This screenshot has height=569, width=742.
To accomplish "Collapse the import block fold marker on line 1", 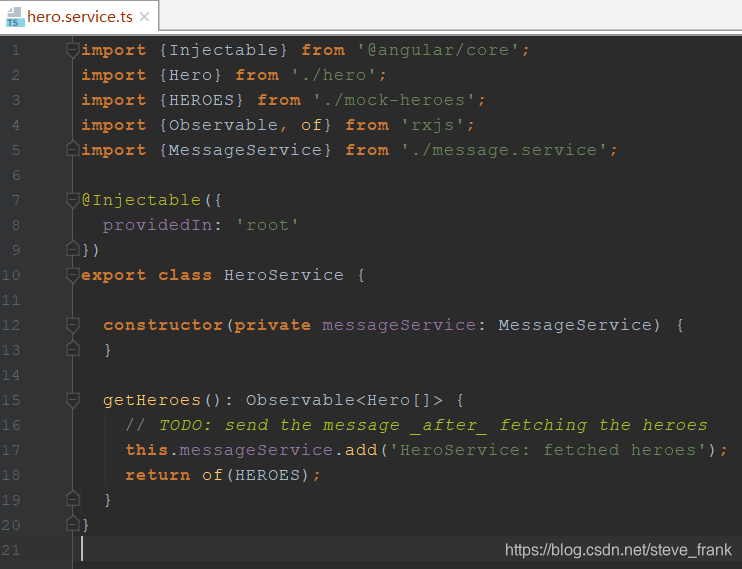I will 72,50.
